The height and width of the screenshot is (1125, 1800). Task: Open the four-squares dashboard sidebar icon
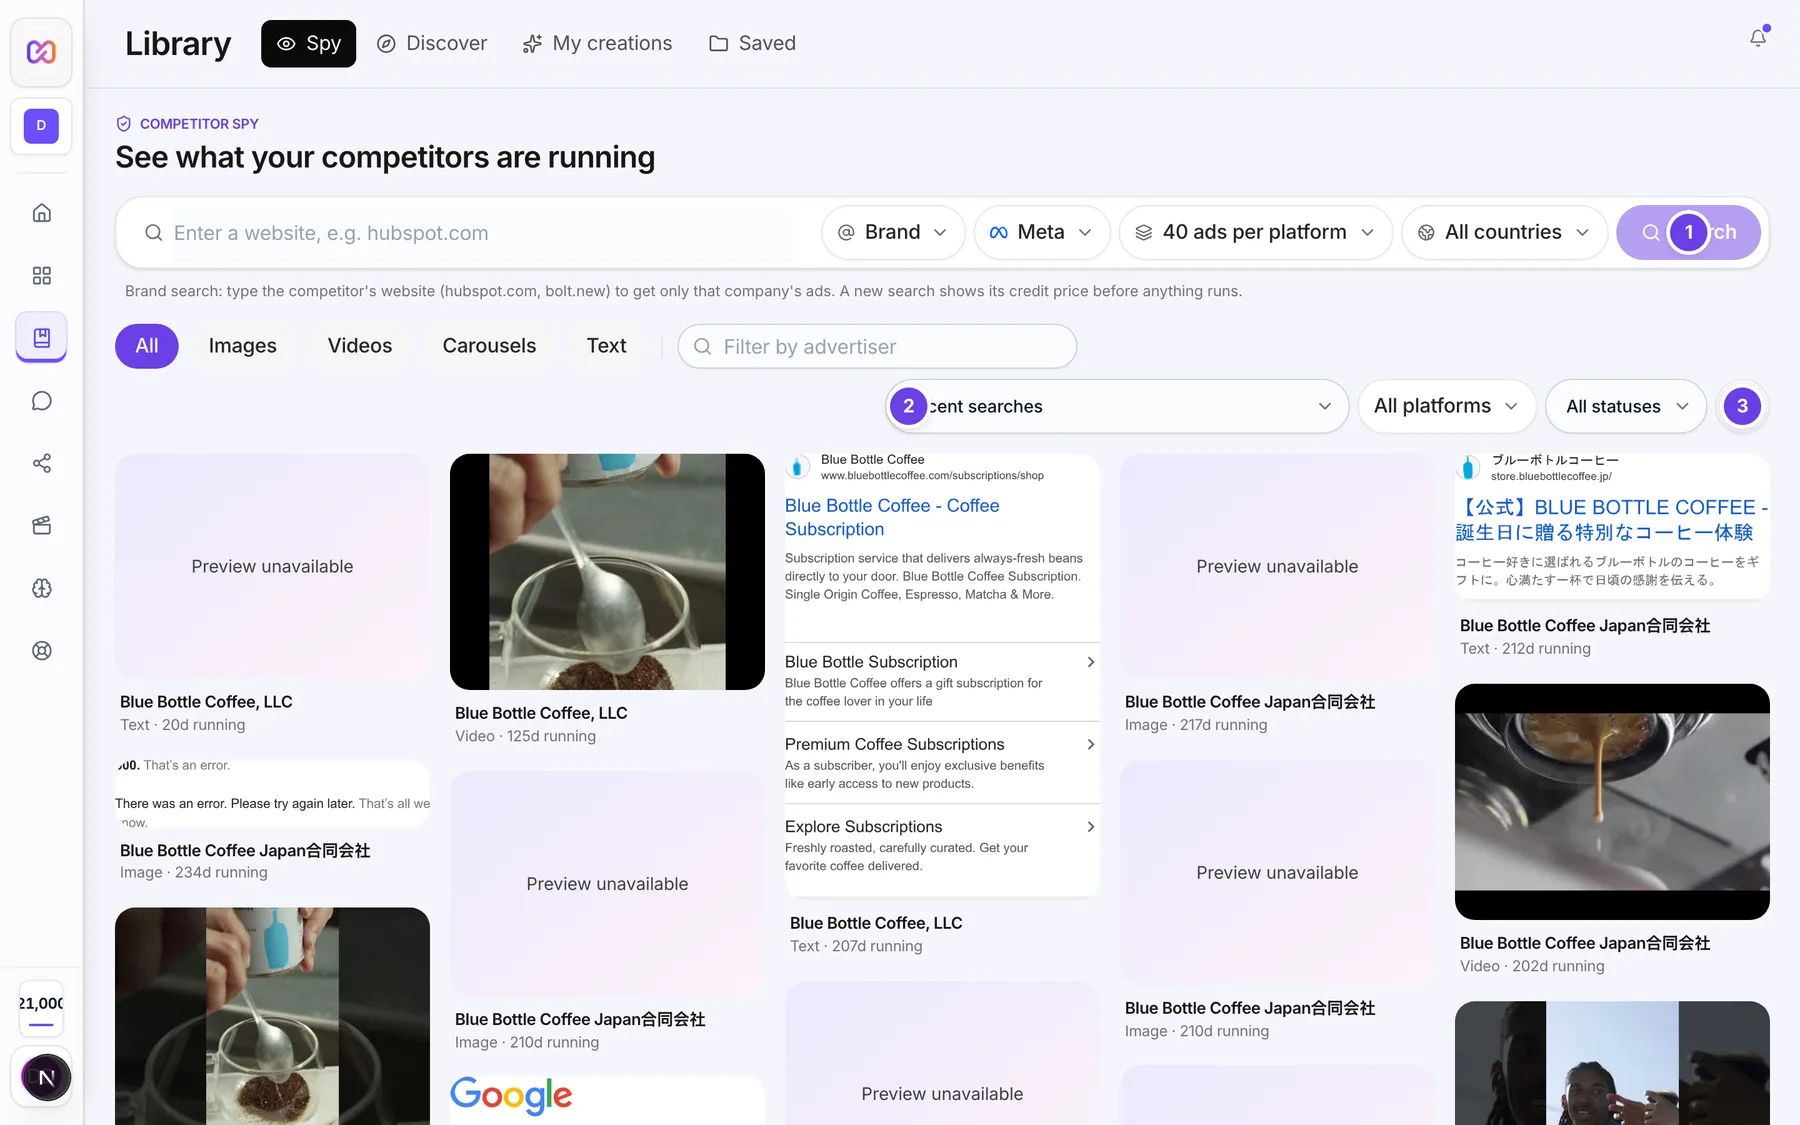(x=41, y=276)
